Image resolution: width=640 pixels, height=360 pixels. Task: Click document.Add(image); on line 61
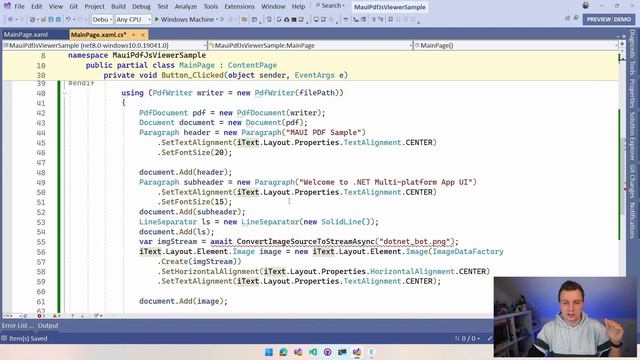[x=183, y=301]
